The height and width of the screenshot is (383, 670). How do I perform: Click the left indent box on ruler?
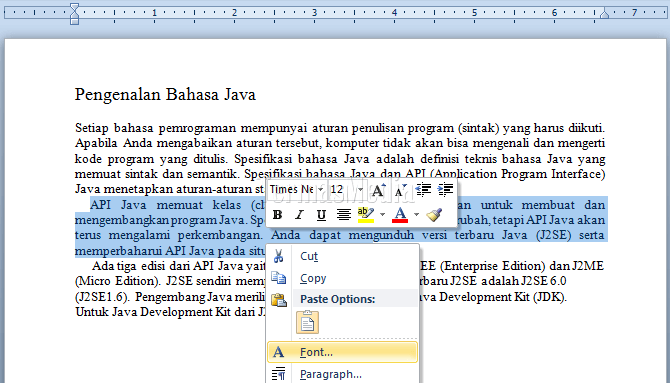tap(74, 21)
